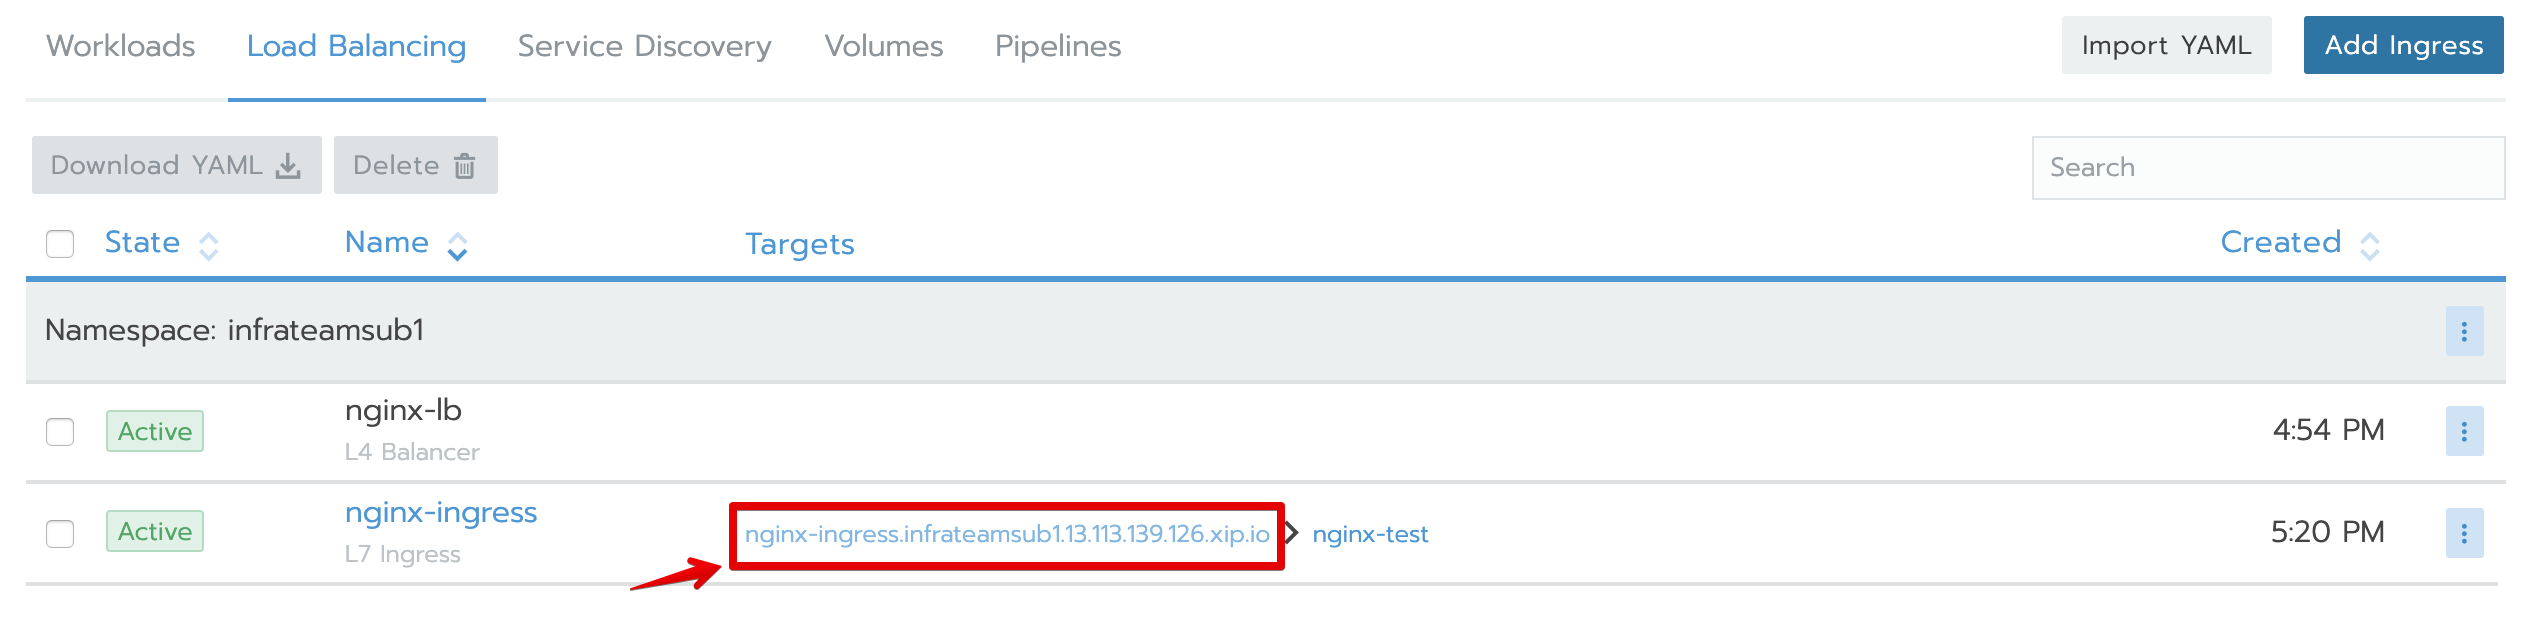The width and height of the screenshot is (2526, 634).
Task: Open the nginx-test target link
Action: [1370, 535]
